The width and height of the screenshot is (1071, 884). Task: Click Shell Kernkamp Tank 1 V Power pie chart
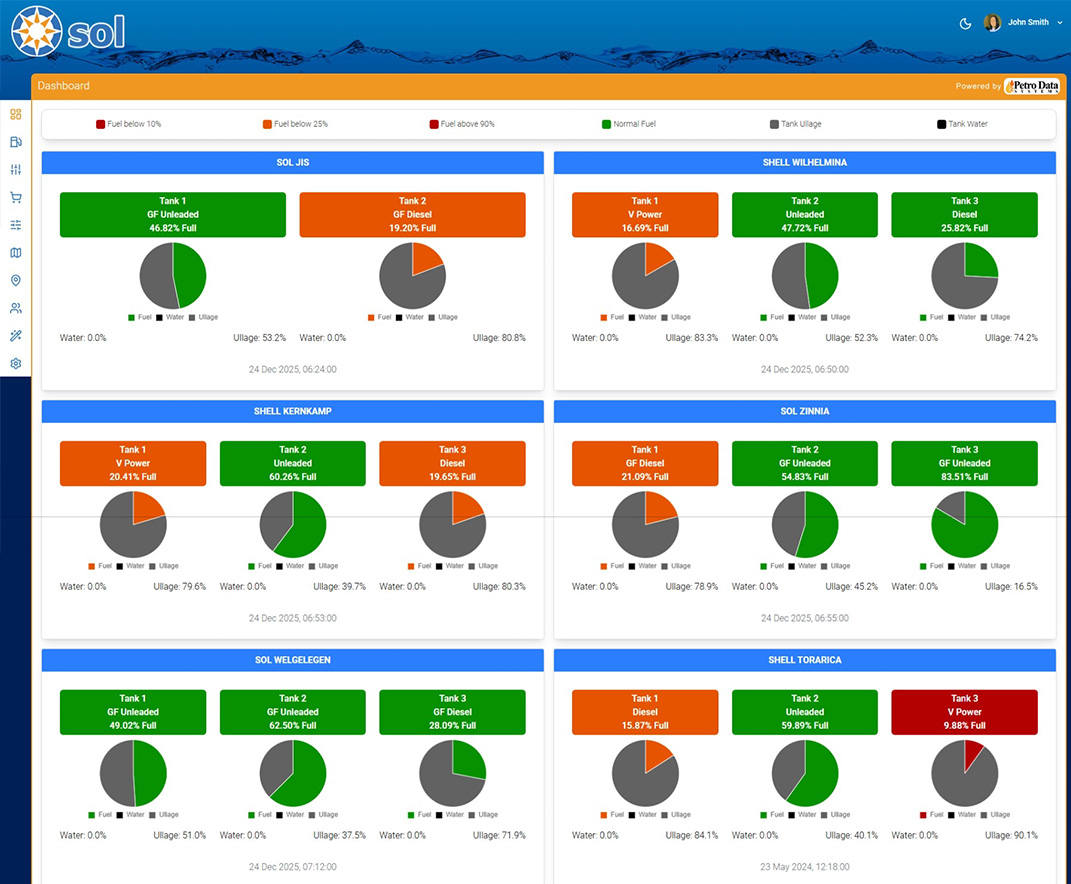[133, 525]
